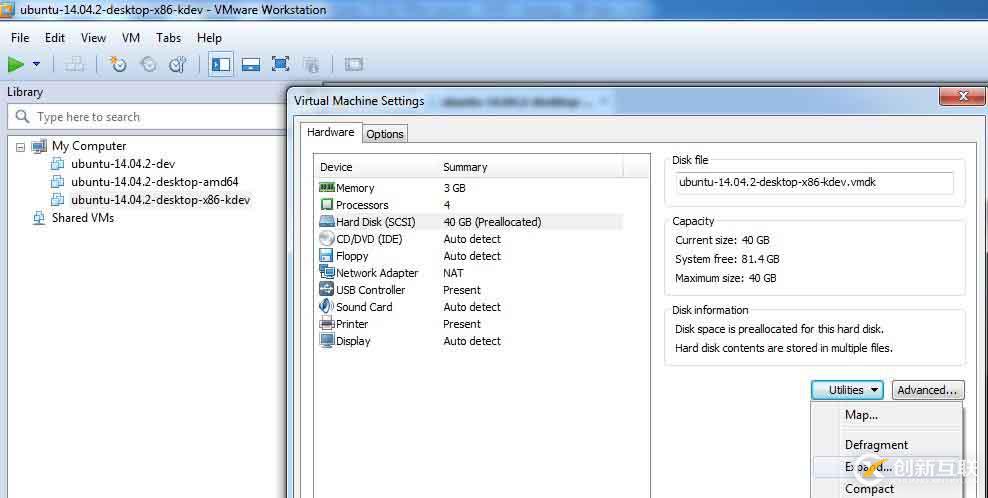The image size is (988, 498).
Task: Open the VM menu
Action: coord(131,38)
